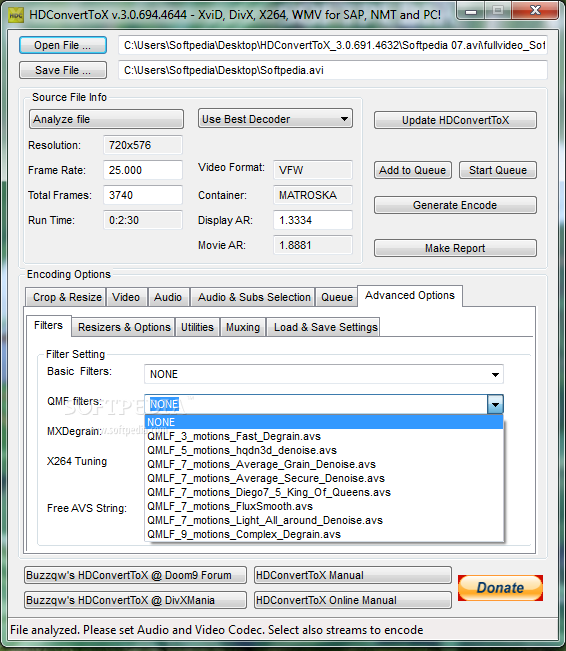
Task: Click Add to Queue button
Action: pyautogui.click(x=413, y=170)
